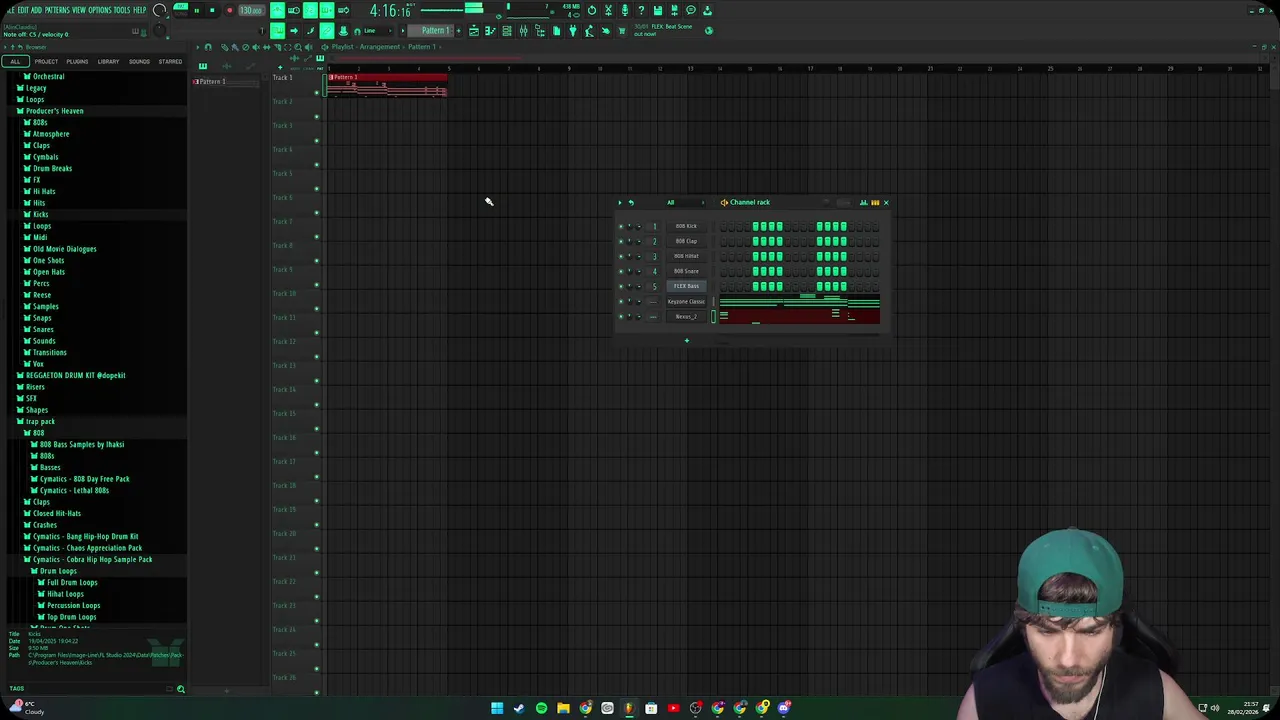Viewport: 1280px width, 720px height.
Task: Select the 808 Kick channel button
Action: (686, 226)
